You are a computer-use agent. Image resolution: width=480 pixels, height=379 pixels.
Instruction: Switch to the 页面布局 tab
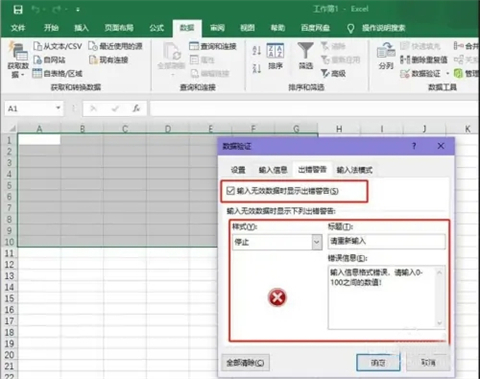[119, 28]
